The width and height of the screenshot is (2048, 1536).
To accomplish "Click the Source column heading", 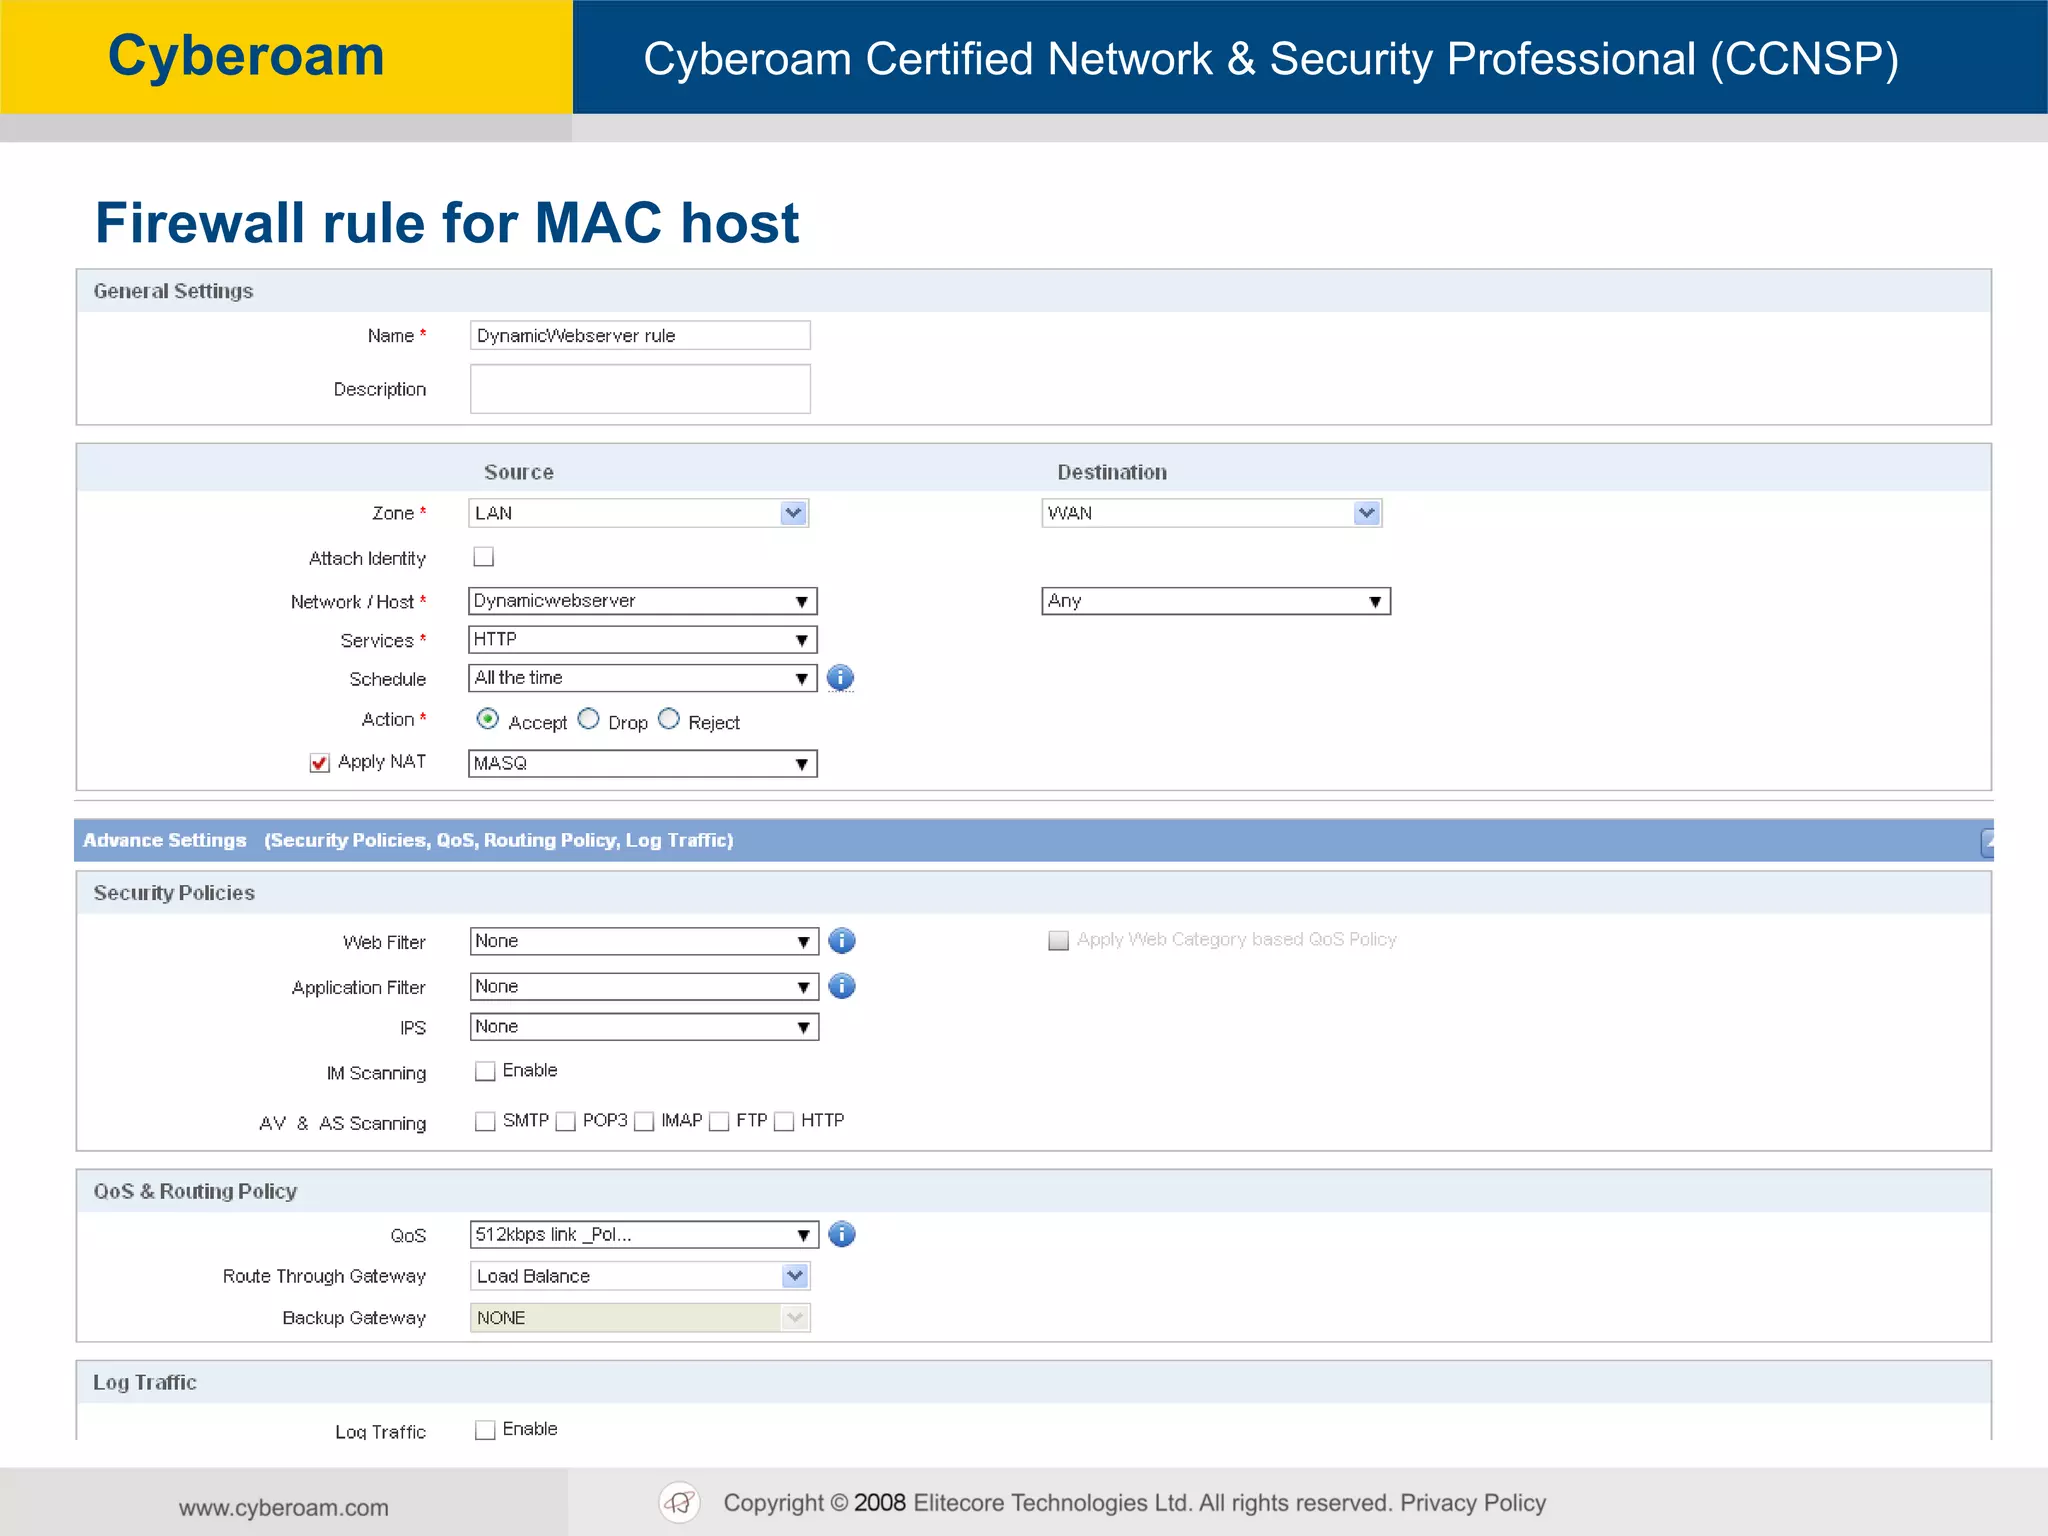I will [519, 472].
